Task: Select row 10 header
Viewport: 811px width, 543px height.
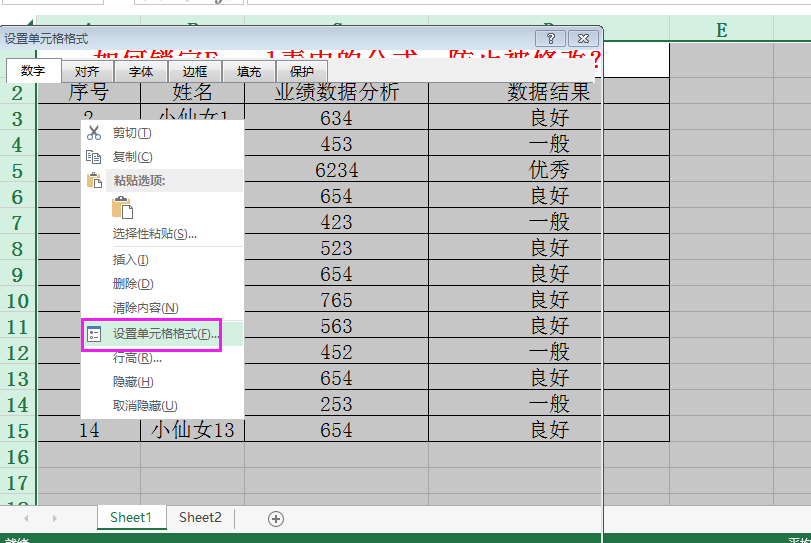Action: (18, 300)
